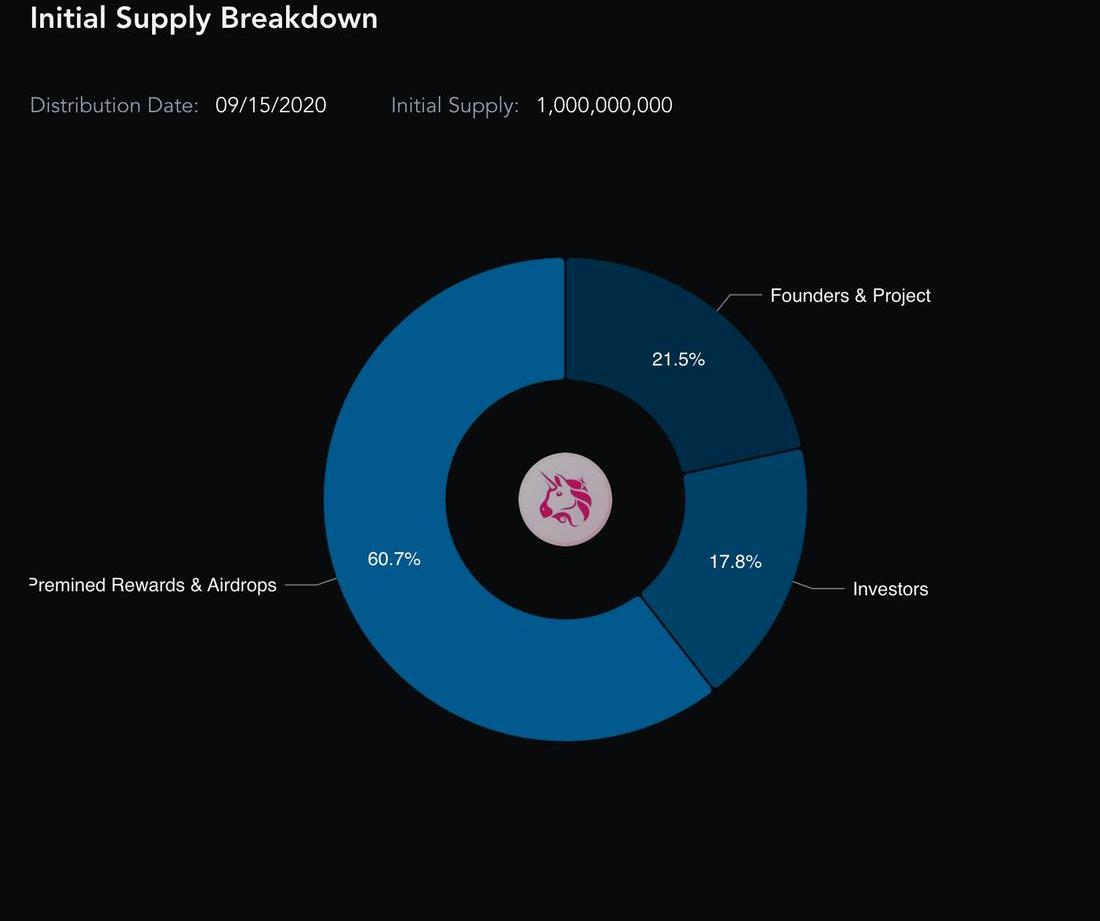Image resolution: width=1100 pixels, height=921 pixels.
Task: Click the 60.7% percentage value
Action: coord(394,560)
